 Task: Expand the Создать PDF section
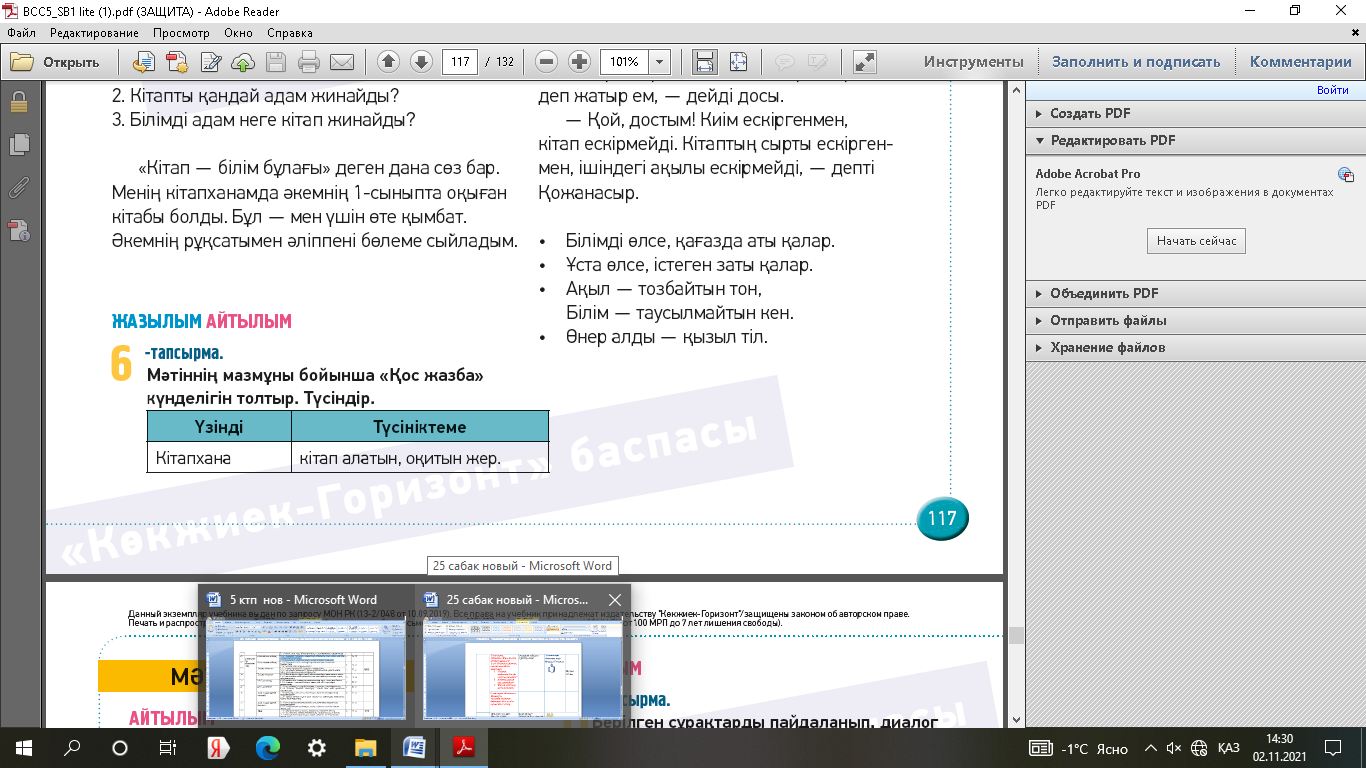(x=1090, y=114)
